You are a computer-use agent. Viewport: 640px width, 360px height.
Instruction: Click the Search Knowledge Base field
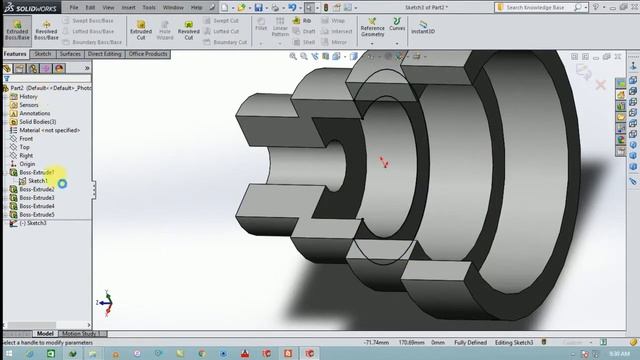click(x=535, y=7)
